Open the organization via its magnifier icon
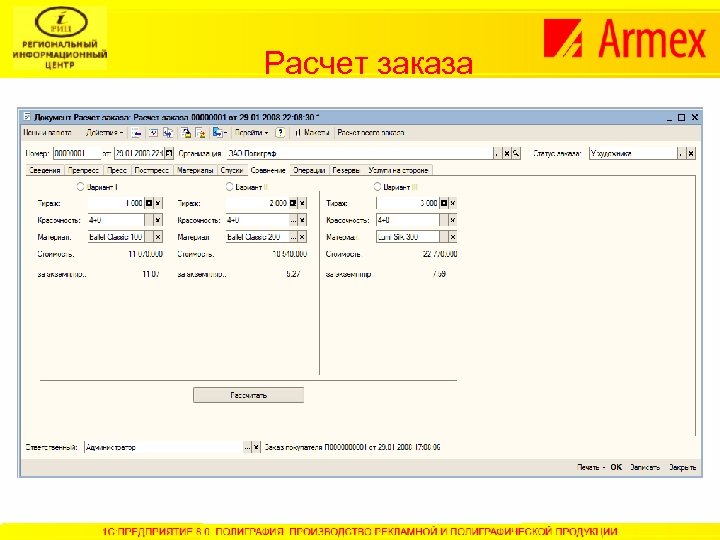 click(516, 153)
